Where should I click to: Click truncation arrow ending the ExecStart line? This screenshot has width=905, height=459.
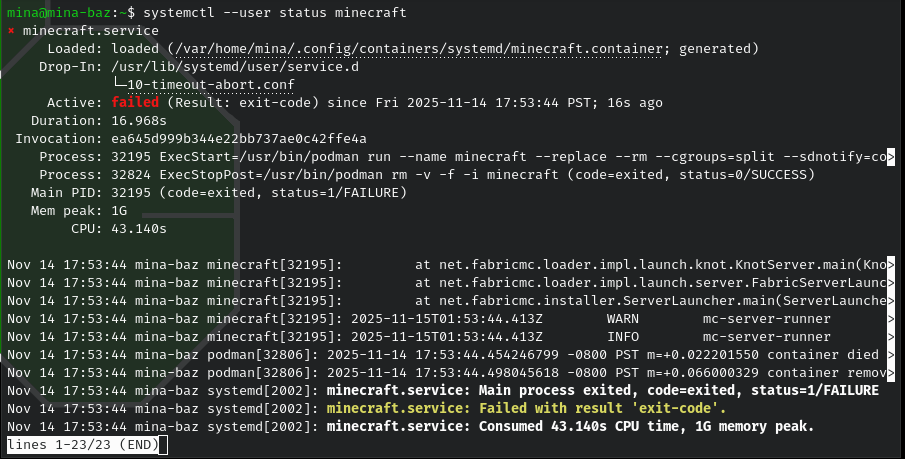pyautogui.click(x=891, y=157)
